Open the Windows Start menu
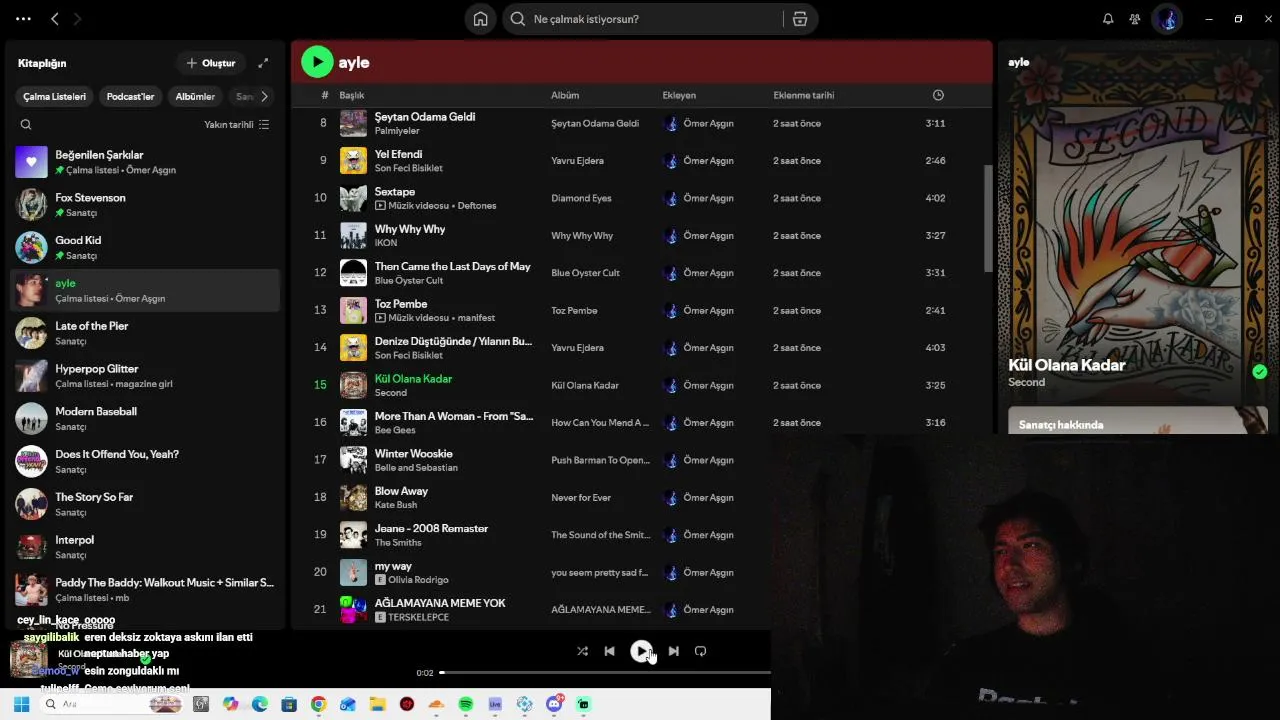This screenshot has height=720, width=1280. (x=21, y=704)
